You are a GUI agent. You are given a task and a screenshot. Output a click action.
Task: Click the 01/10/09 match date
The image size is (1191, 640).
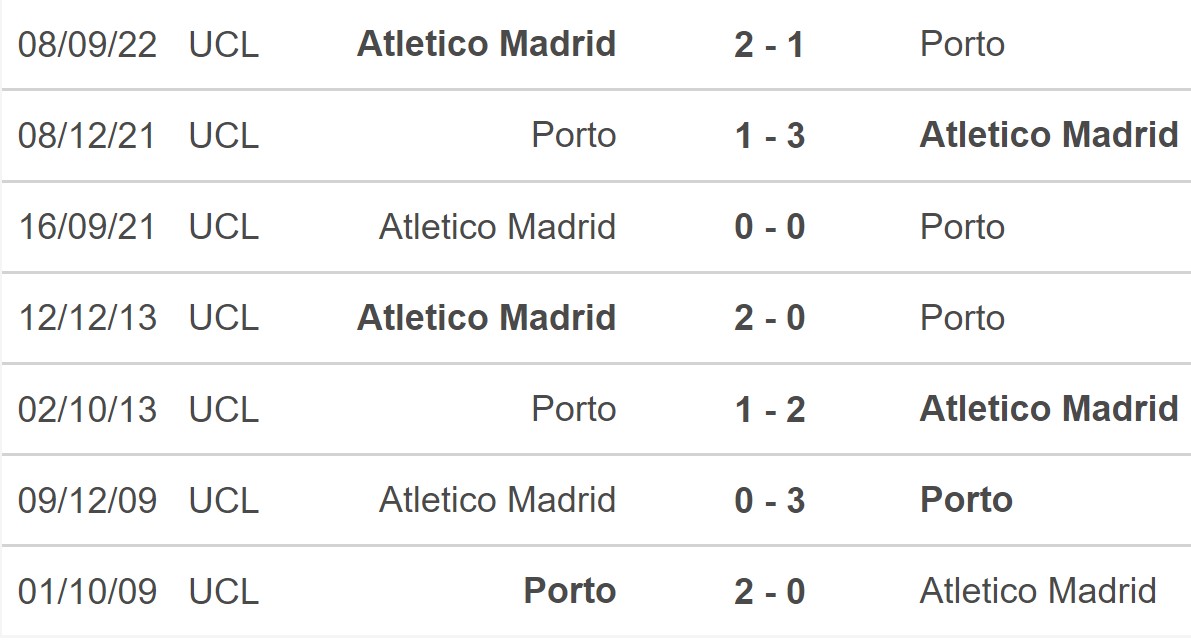coord(87,592)
